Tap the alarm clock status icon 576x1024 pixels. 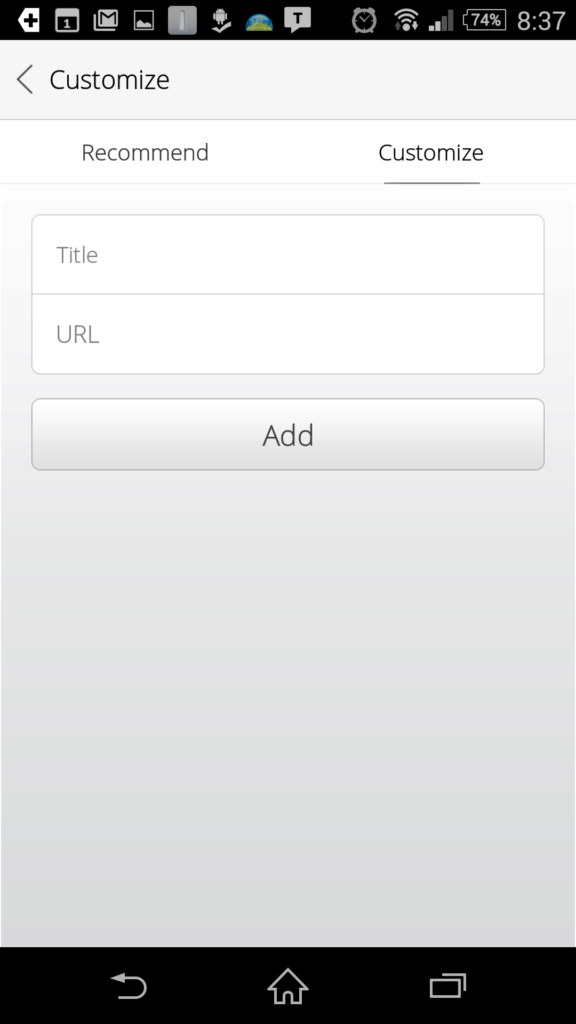pyautogui.click(x=364, y=20)
